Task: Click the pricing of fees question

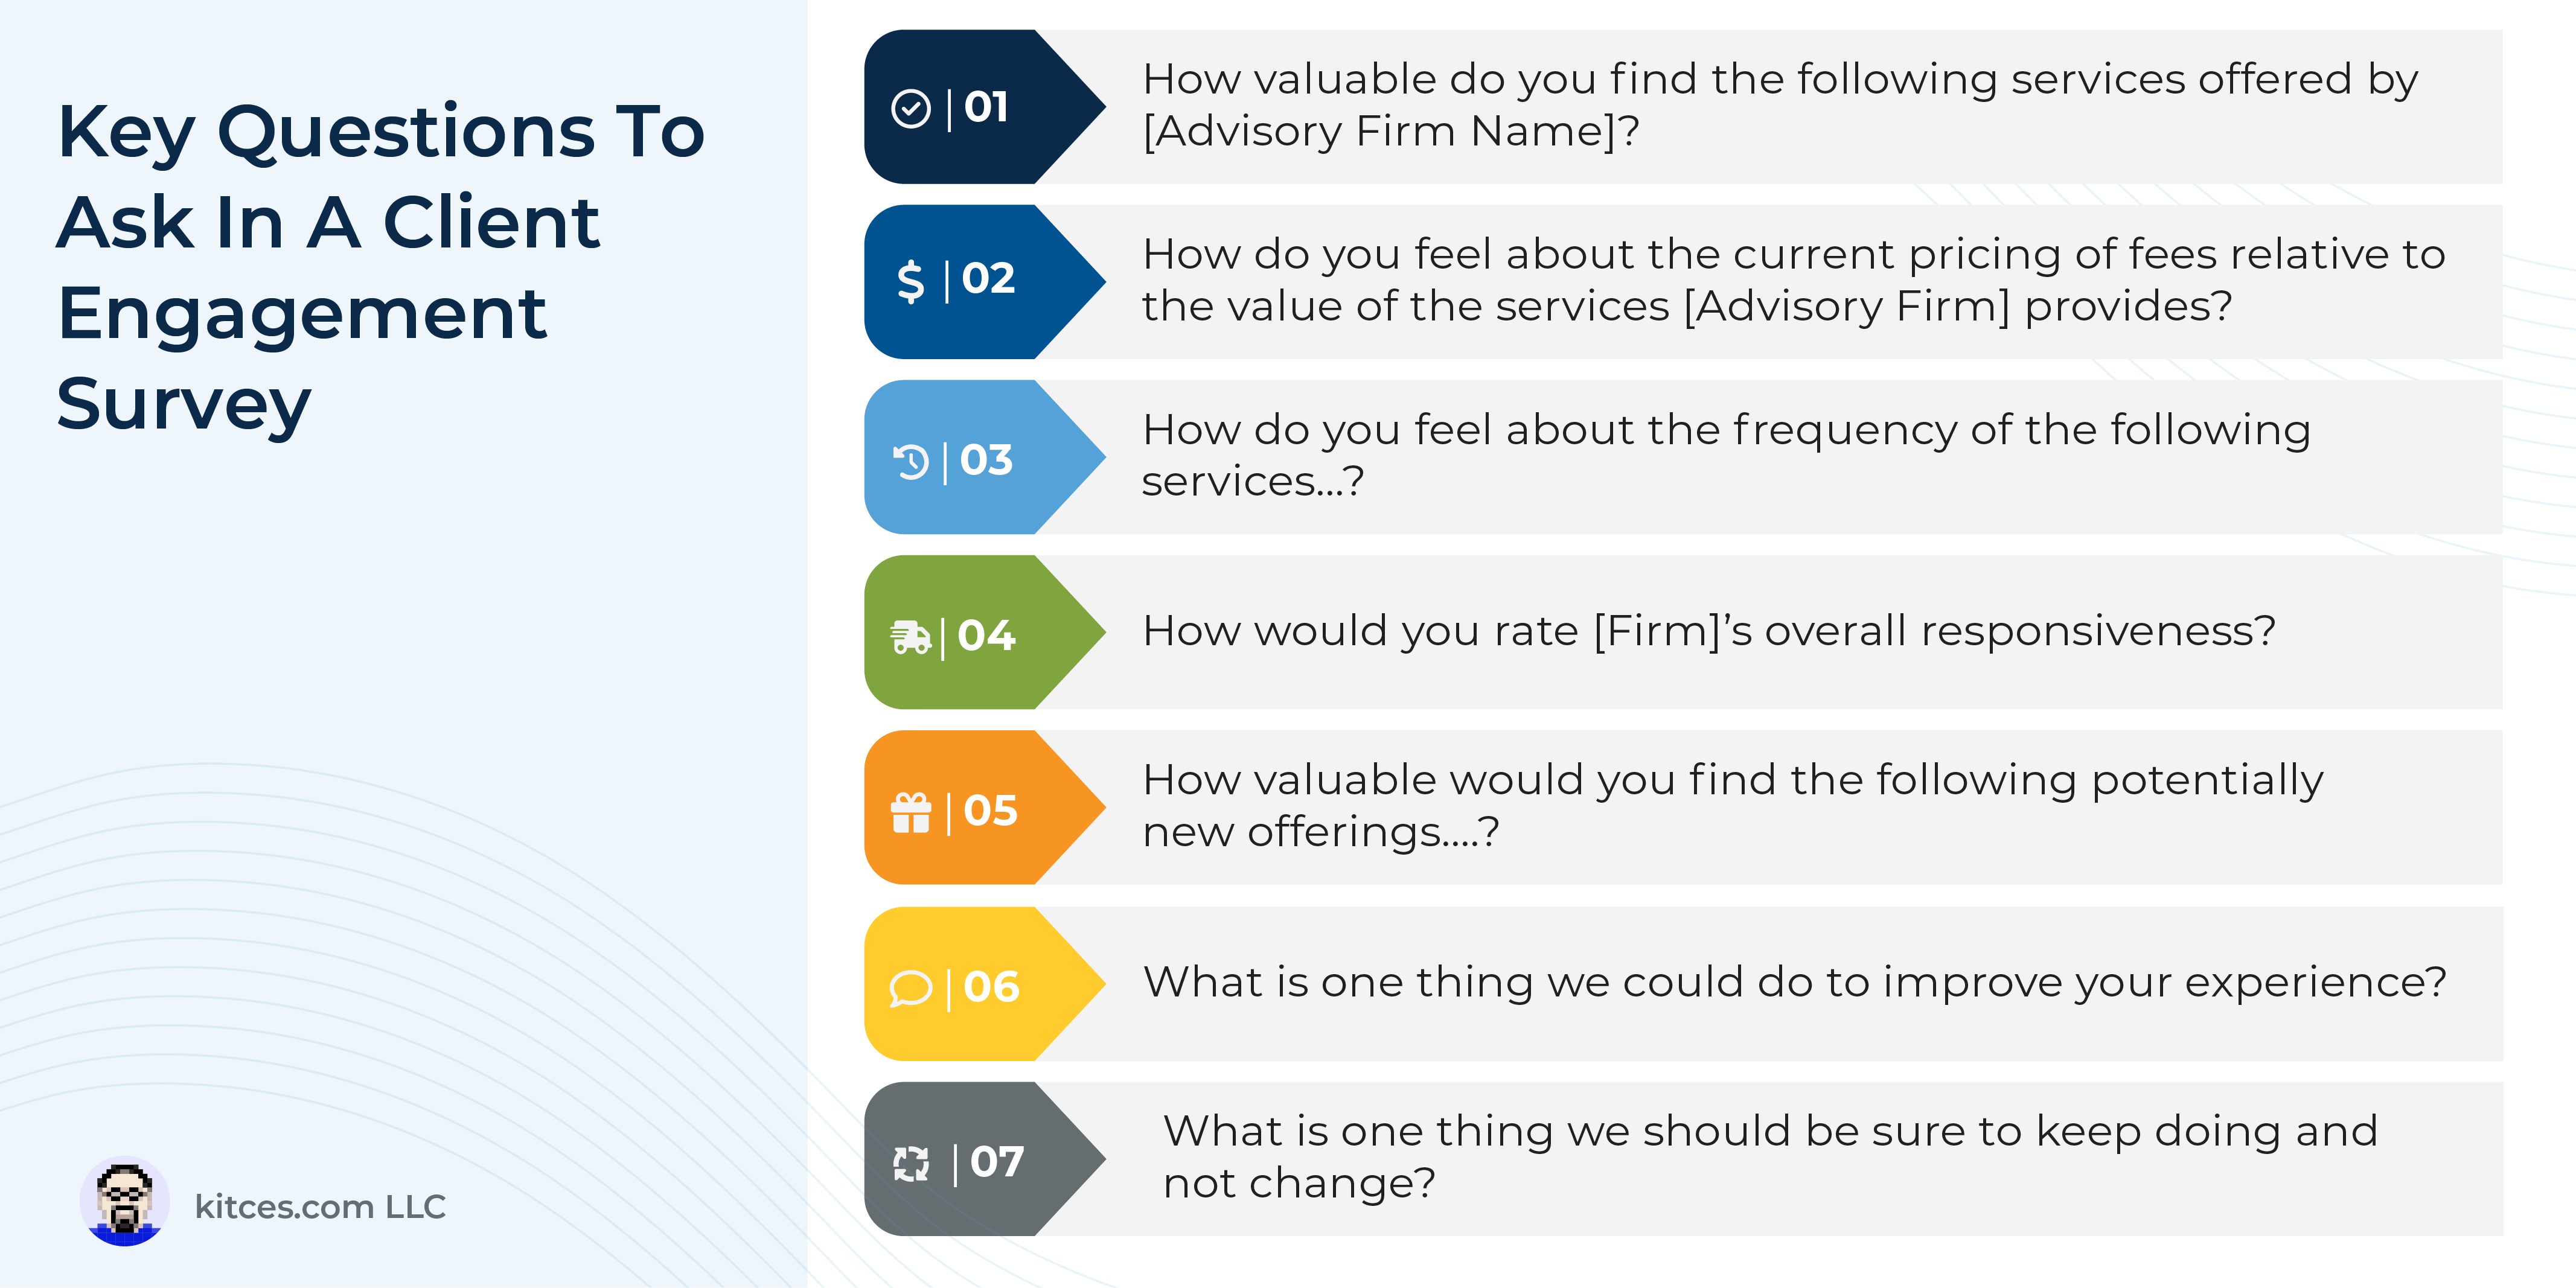Action: click(x=1794, y=280)
